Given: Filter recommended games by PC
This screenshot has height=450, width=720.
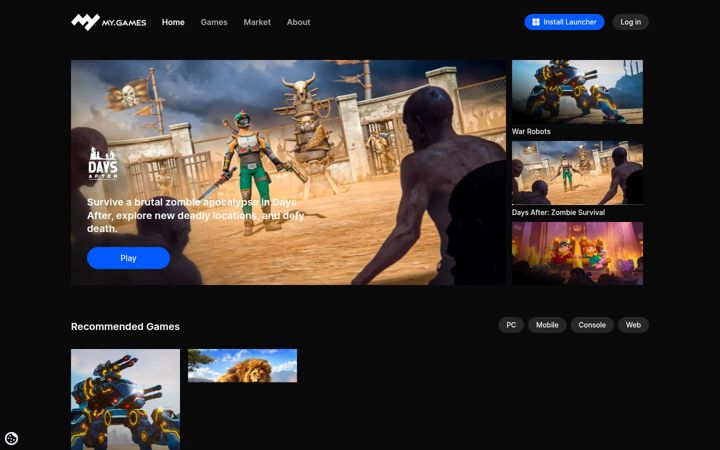Looking at the screenshot, I should 511,325.
